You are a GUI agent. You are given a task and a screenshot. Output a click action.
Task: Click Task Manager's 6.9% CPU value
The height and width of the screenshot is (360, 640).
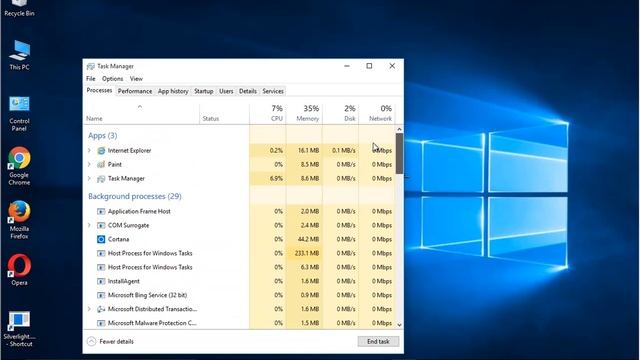click(x=276, y=178)
